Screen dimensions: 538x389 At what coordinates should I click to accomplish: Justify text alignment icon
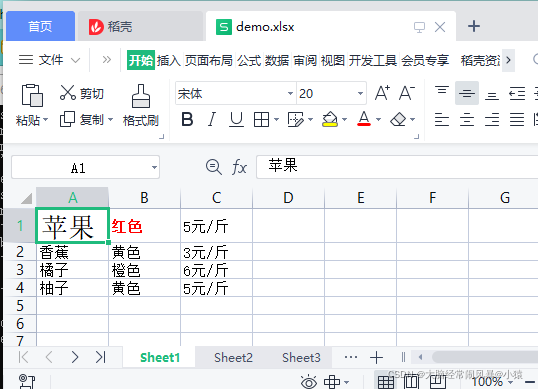(517, 120)
